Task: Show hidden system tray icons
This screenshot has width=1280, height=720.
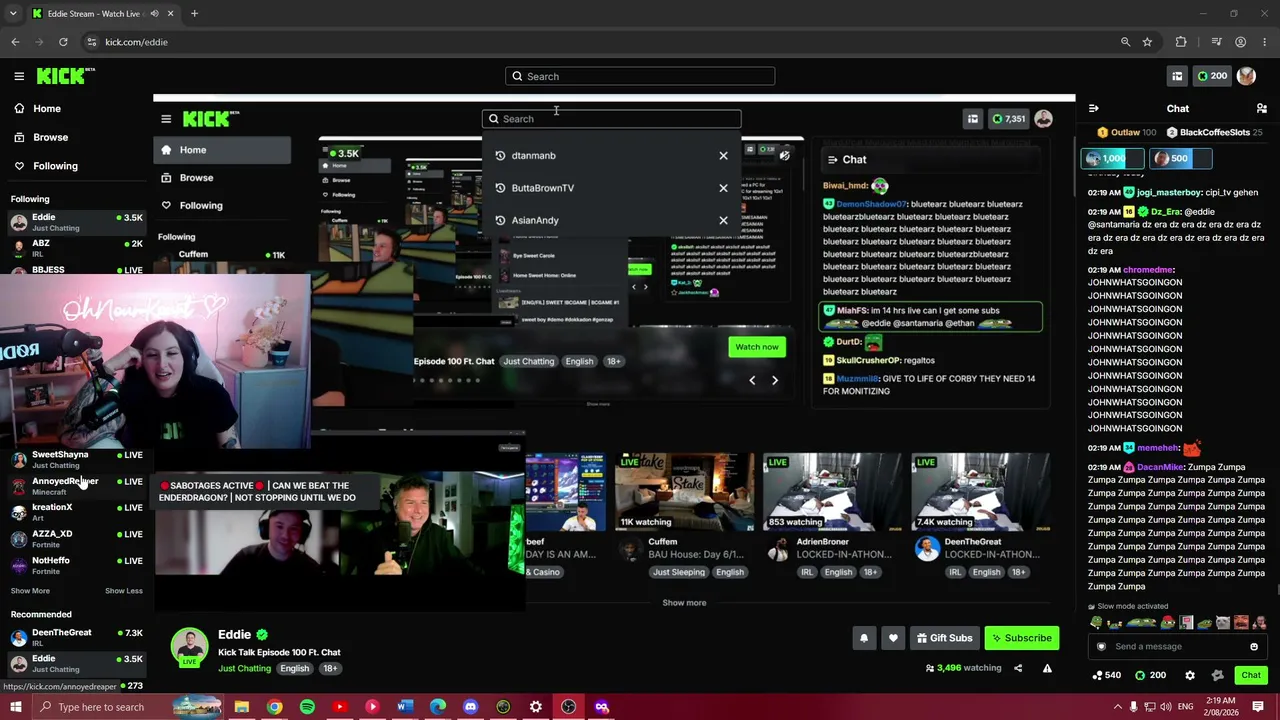Action: pyautogui.click(x=1117, y=707)
